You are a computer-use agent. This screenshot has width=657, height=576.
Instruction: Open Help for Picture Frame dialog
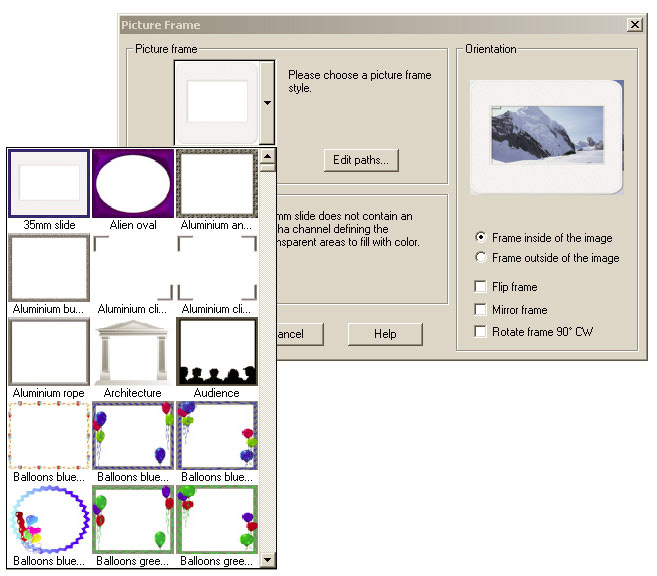[x=385, y=334]
